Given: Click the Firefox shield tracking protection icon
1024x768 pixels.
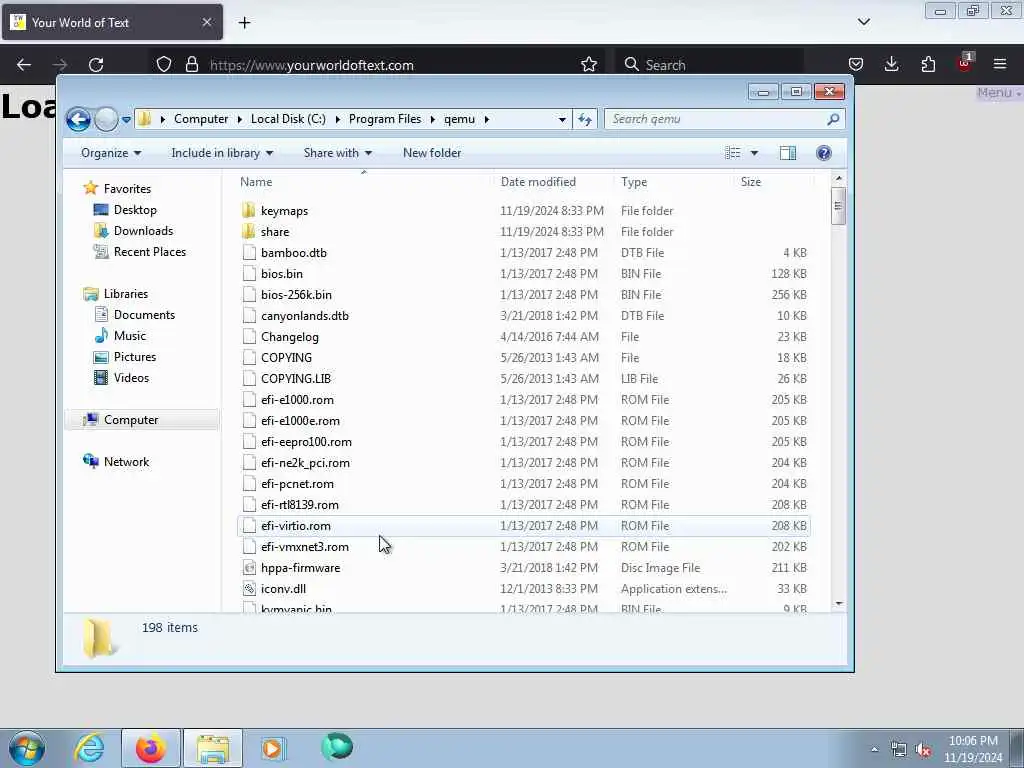Looking at the screenshot, I should pyautogui.click(x=164, y=65).
